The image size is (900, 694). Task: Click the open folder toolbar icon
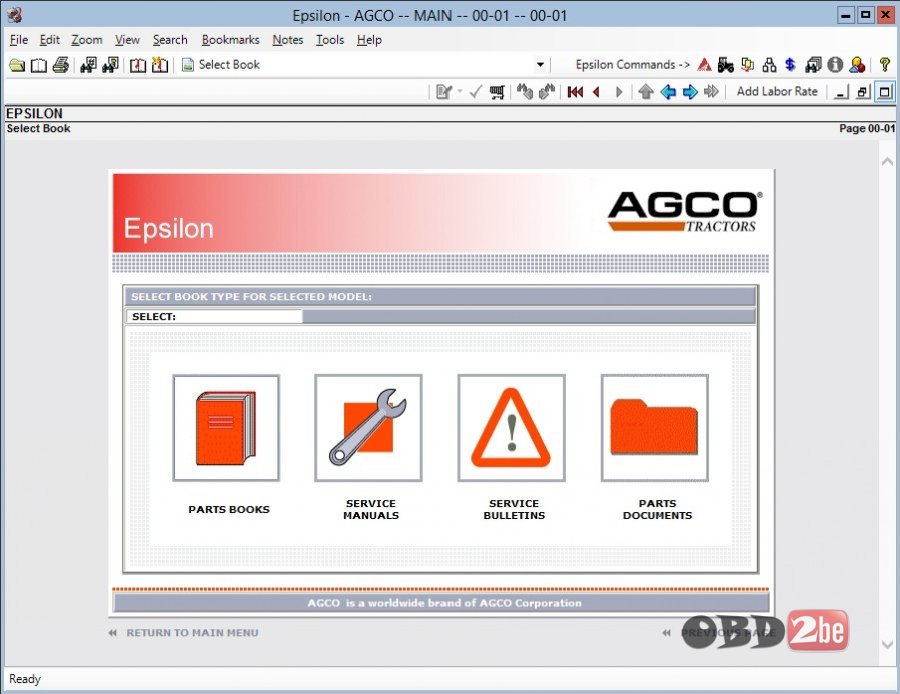click(17, 65)
